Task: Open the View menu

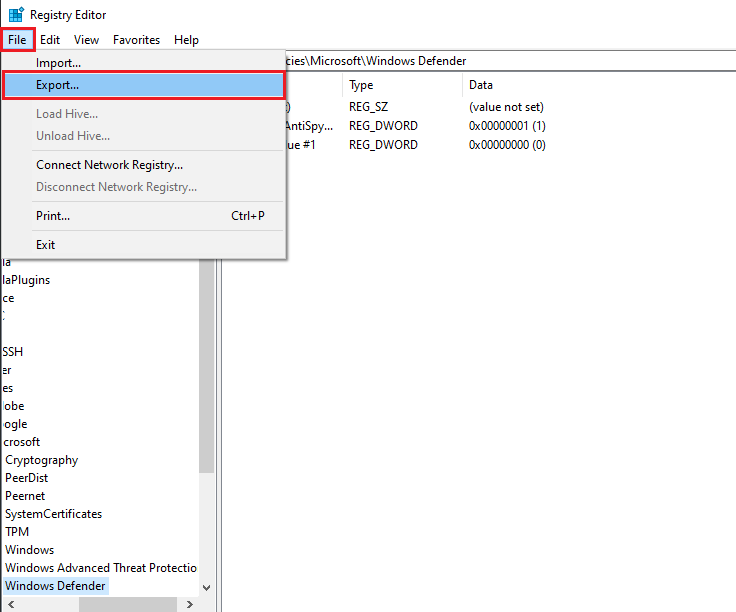Action: 86,40
